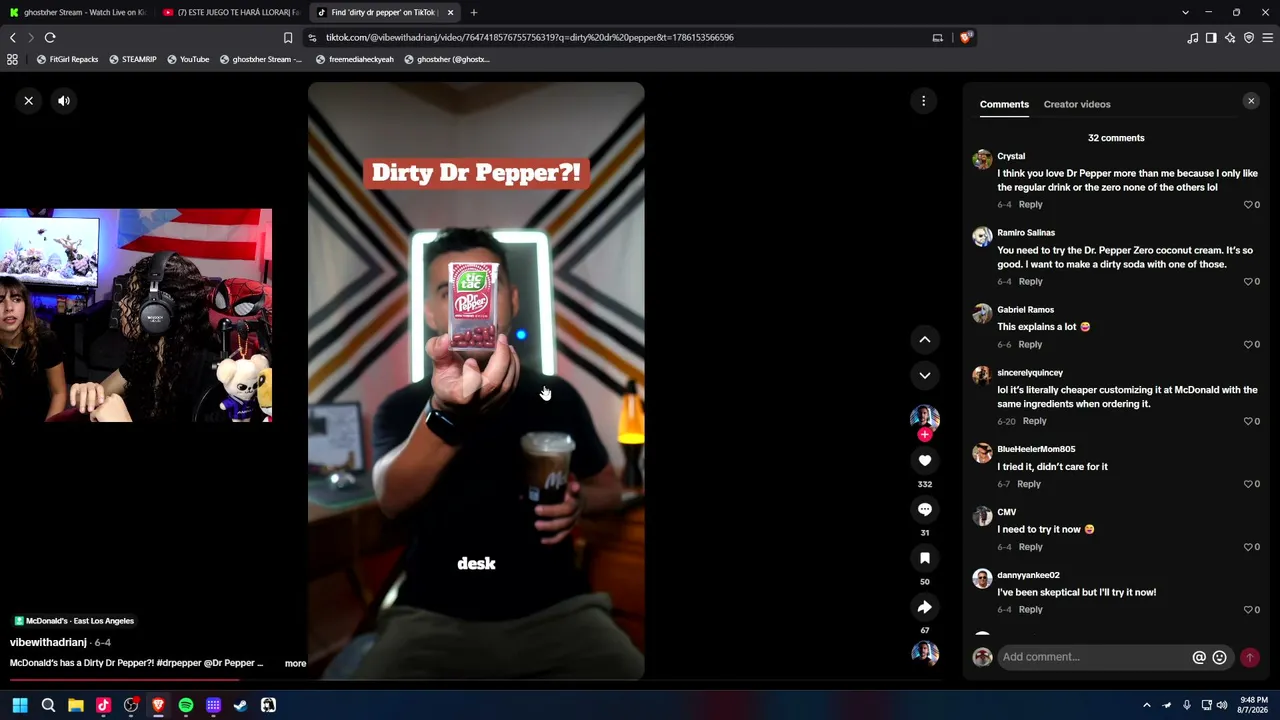Close the TikTok video viewer
The image size is (1280, 720).
[x=29, y=101]
